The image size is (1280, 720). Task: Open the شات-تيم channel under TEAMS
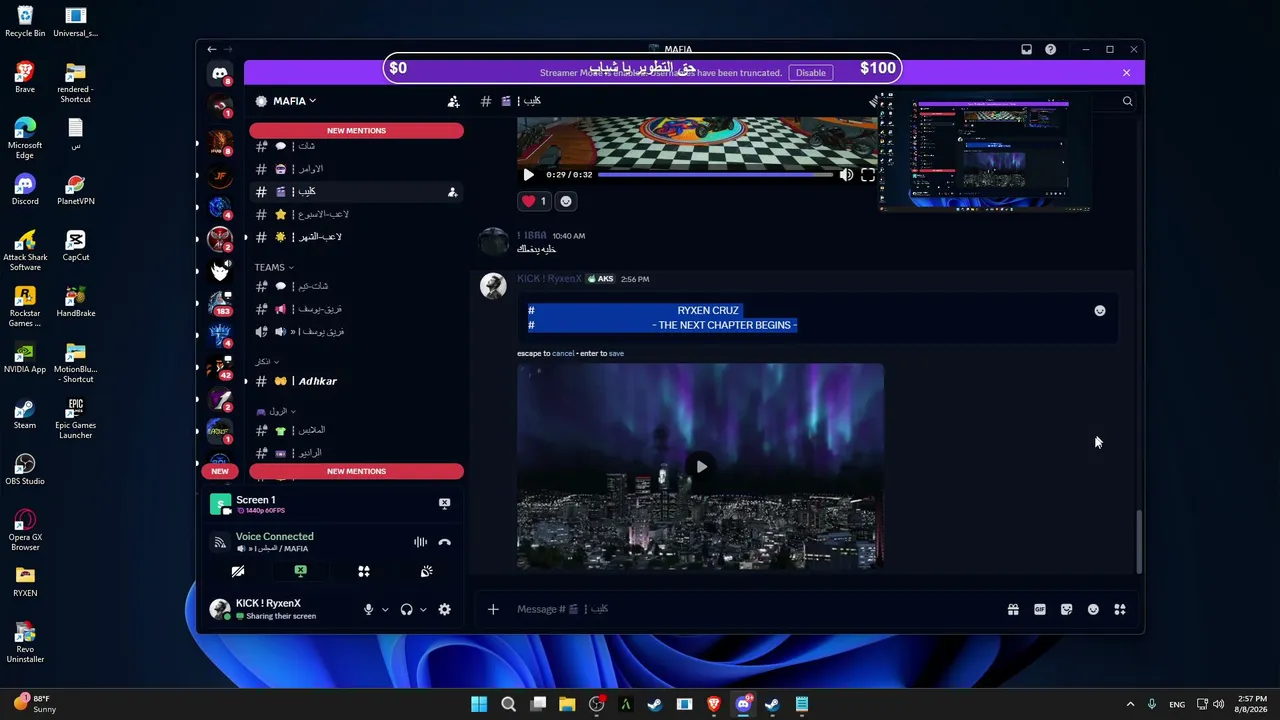coord(356,286)
